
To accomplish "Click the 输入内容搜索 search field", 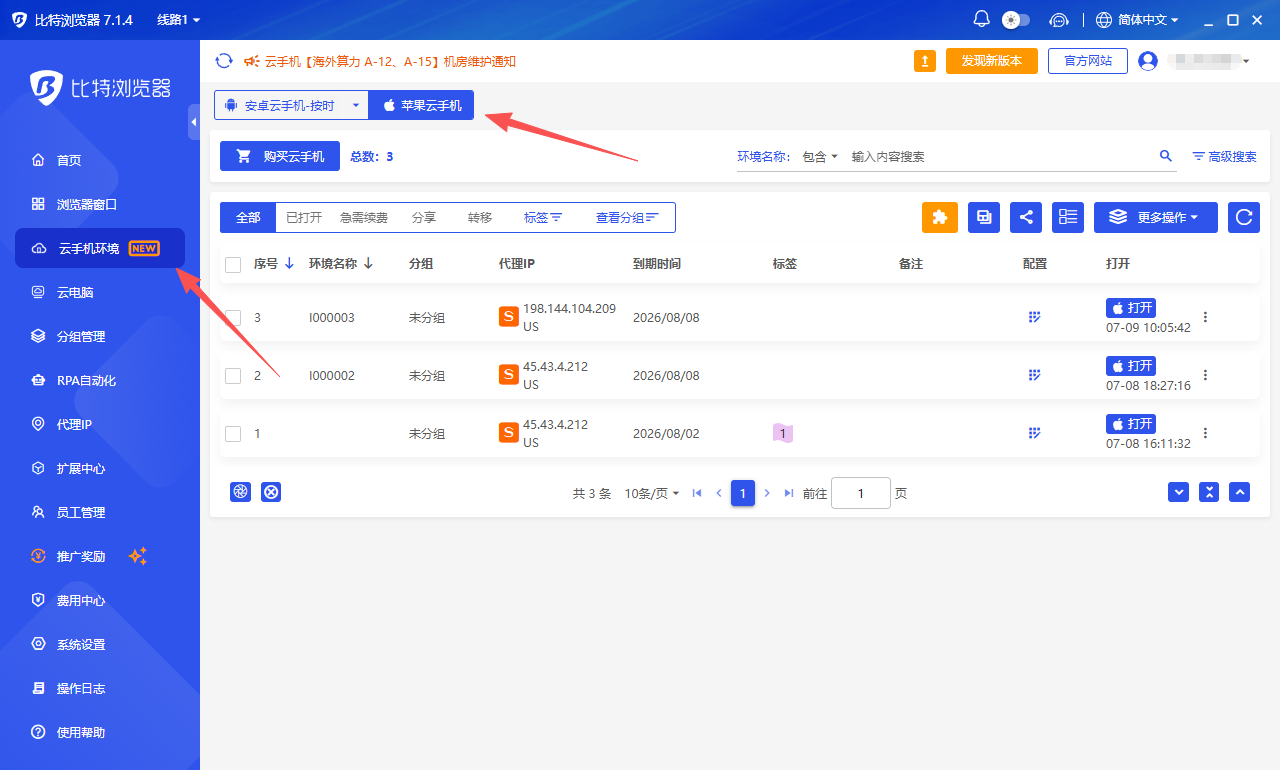I will pyautogui.click(x=1000, y=157).
